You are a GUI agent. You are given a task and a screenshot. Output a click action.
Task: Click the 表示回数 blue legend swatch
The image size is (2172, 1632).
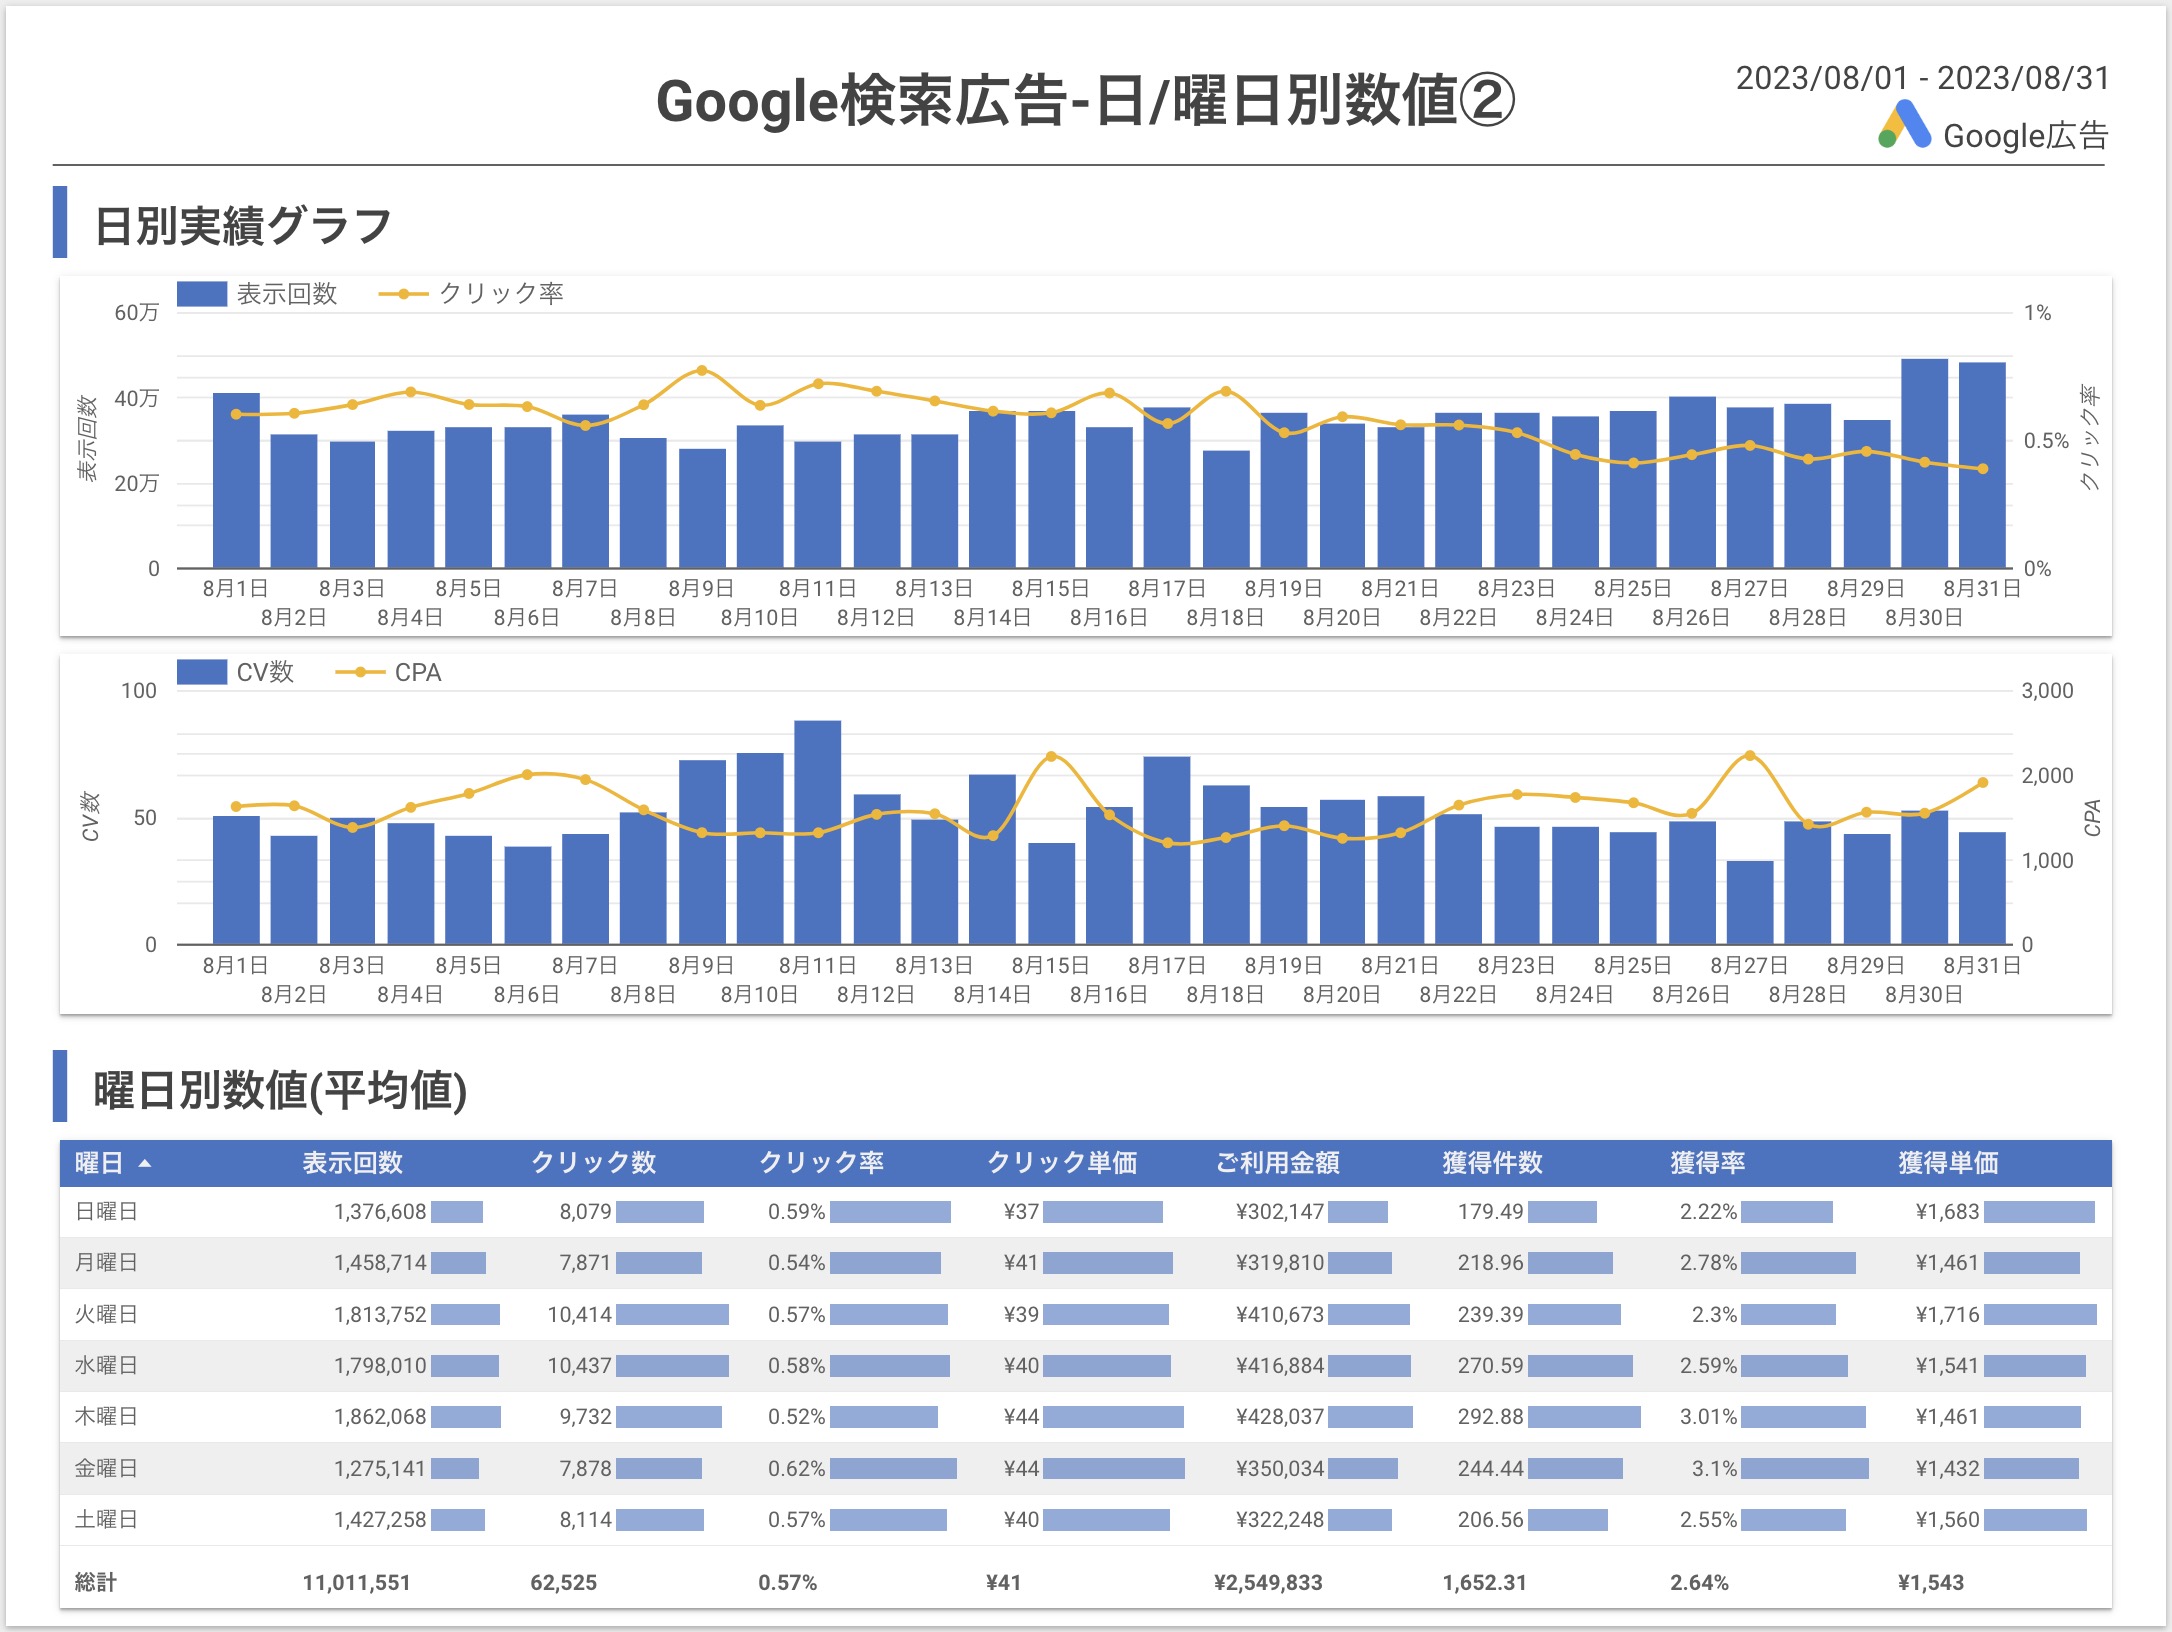(x=202, y=294)
